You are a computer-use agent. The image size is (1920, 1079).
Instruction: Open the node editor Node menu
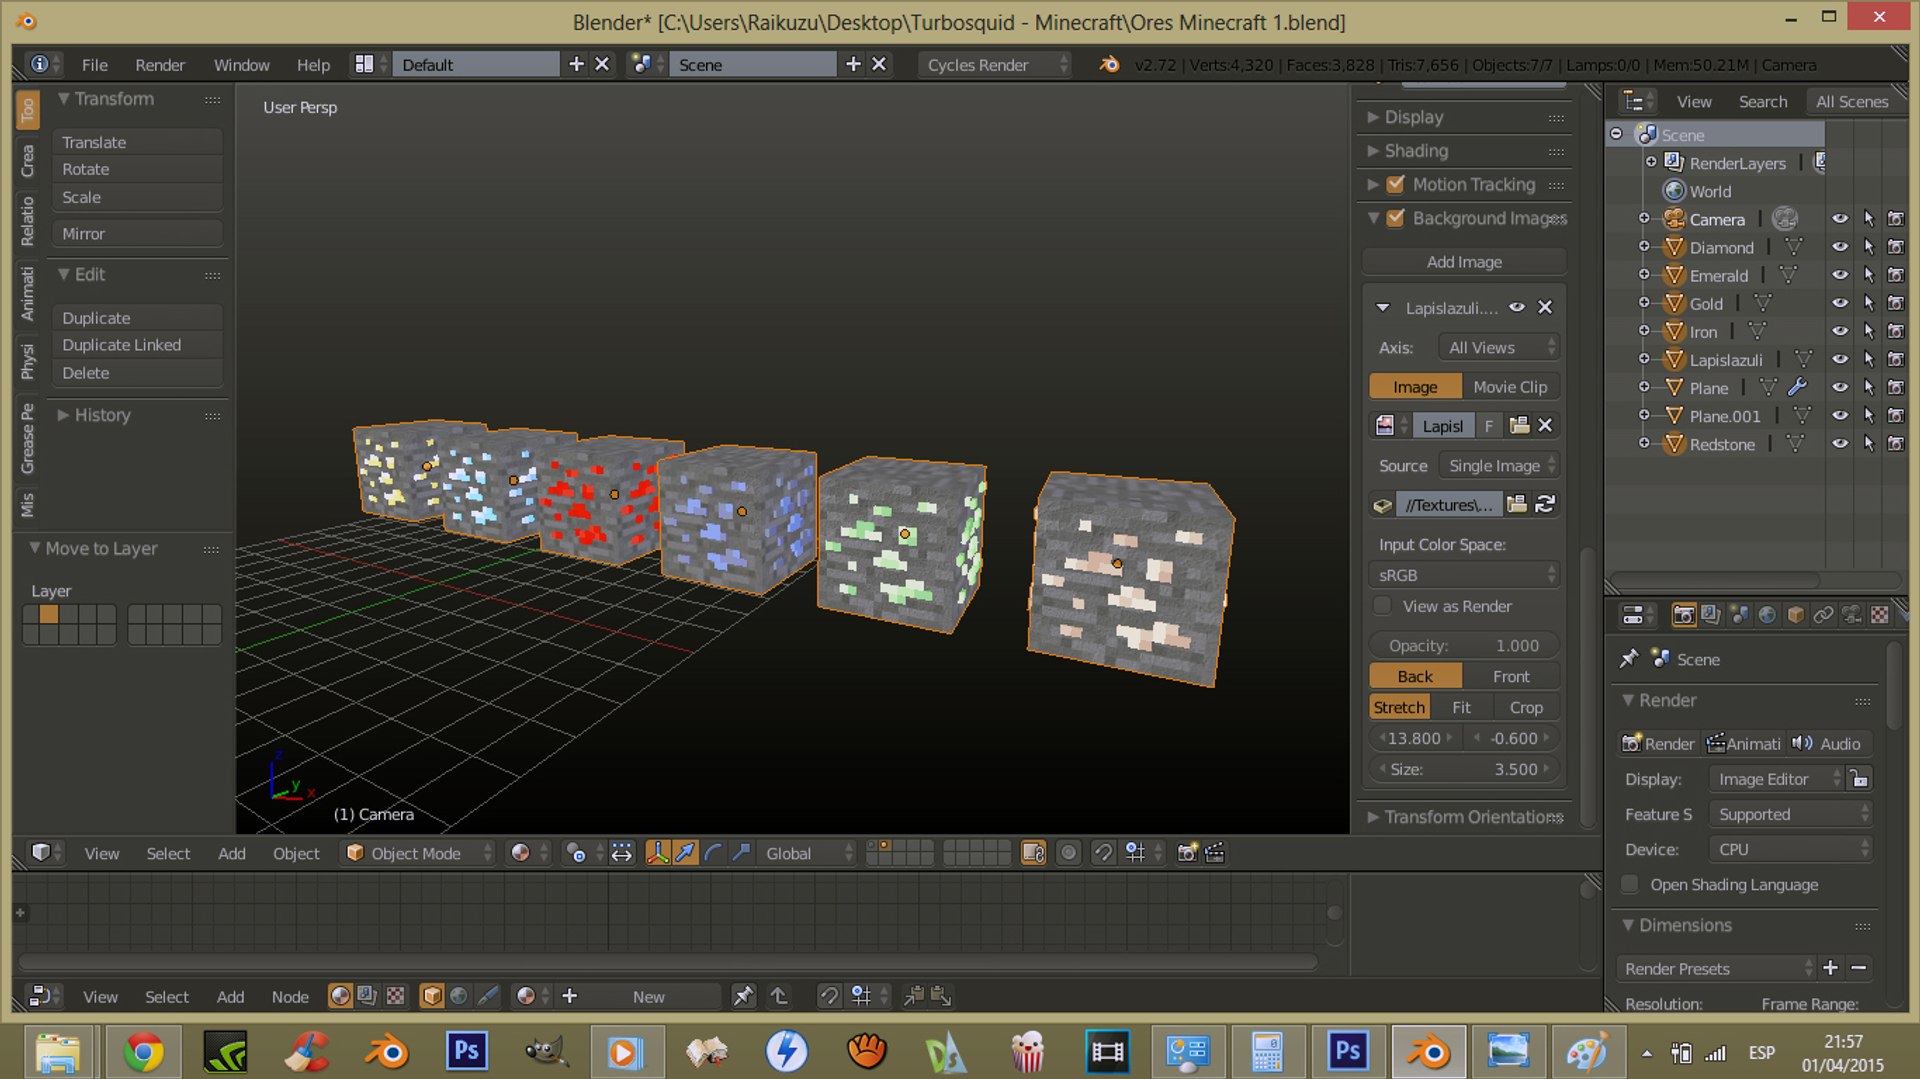point(290,996)
